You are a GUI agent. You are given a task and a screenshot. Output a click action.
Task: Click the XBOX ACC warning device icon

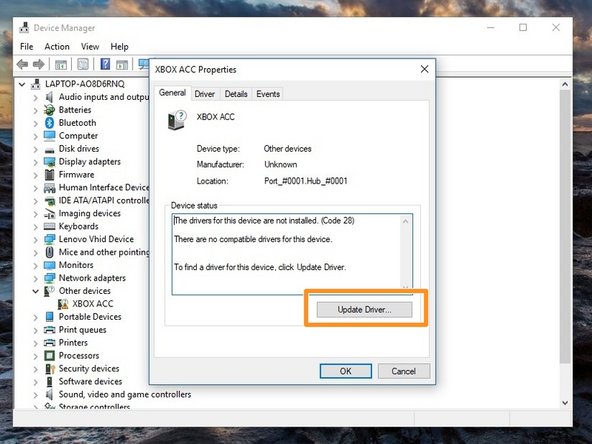click(63, 304)
